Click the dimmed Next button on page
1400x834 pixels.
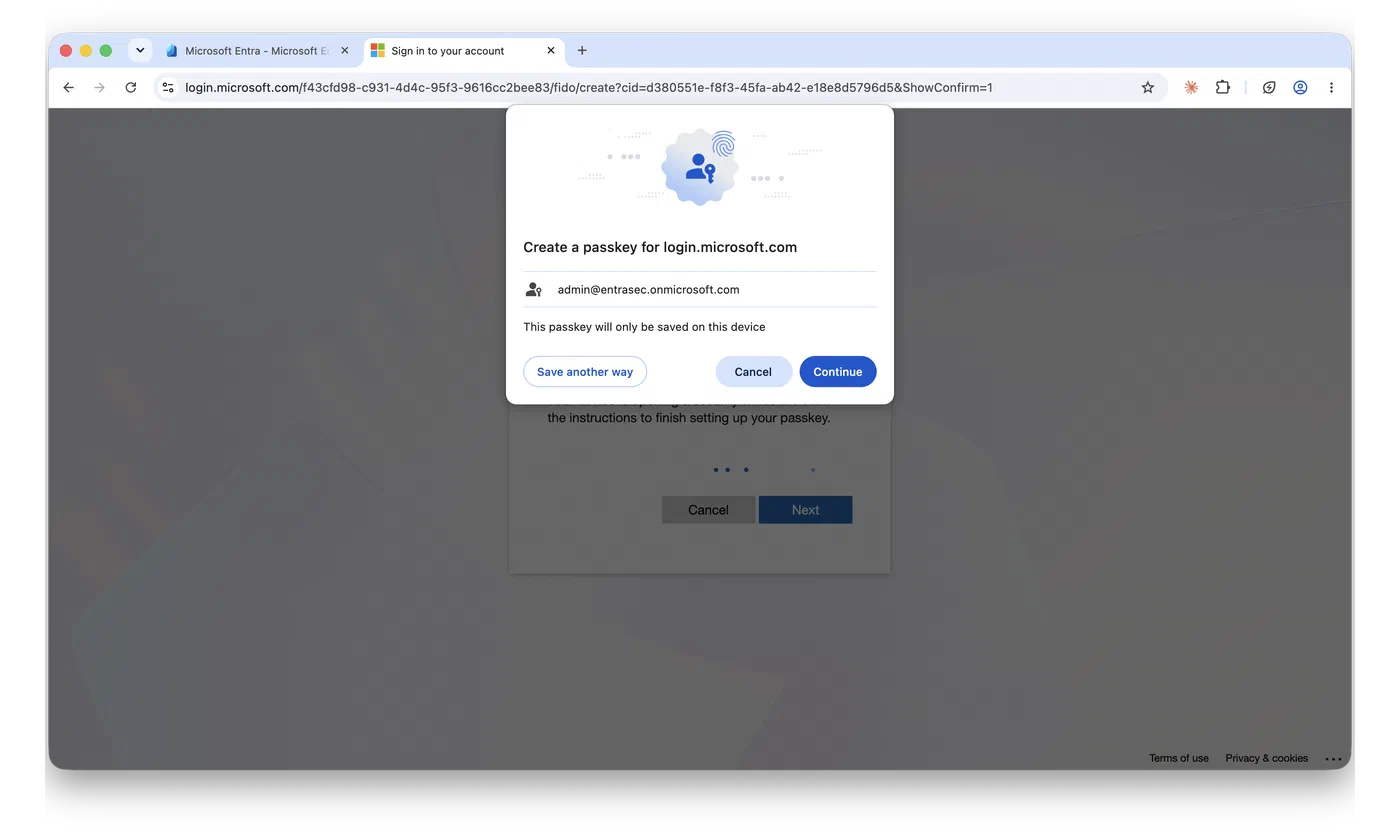click(x=805, y=510)
